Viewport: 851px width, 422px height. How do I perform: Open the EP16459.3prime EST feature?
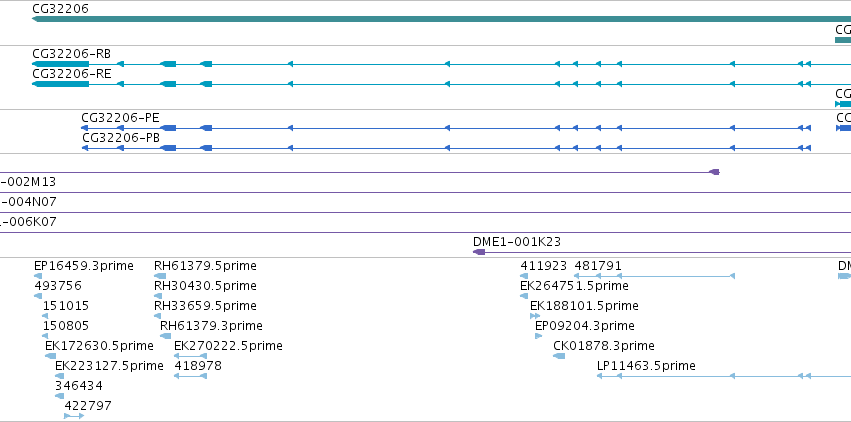click(84, 266)
